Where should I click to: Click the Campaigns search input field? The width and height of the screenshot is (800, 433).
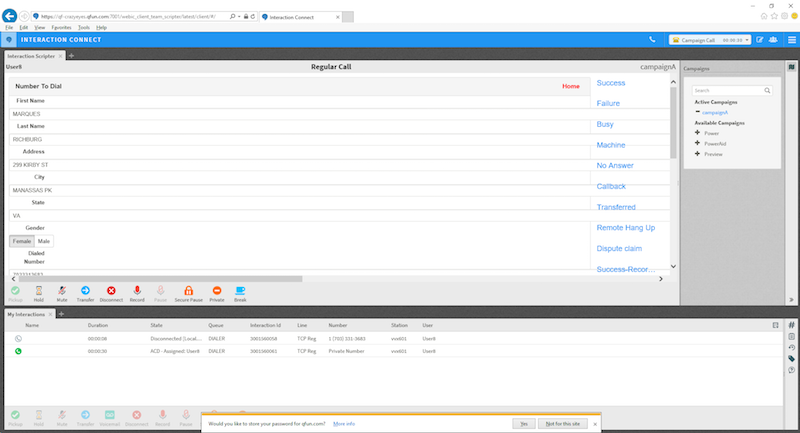click(x=728, y=90)
